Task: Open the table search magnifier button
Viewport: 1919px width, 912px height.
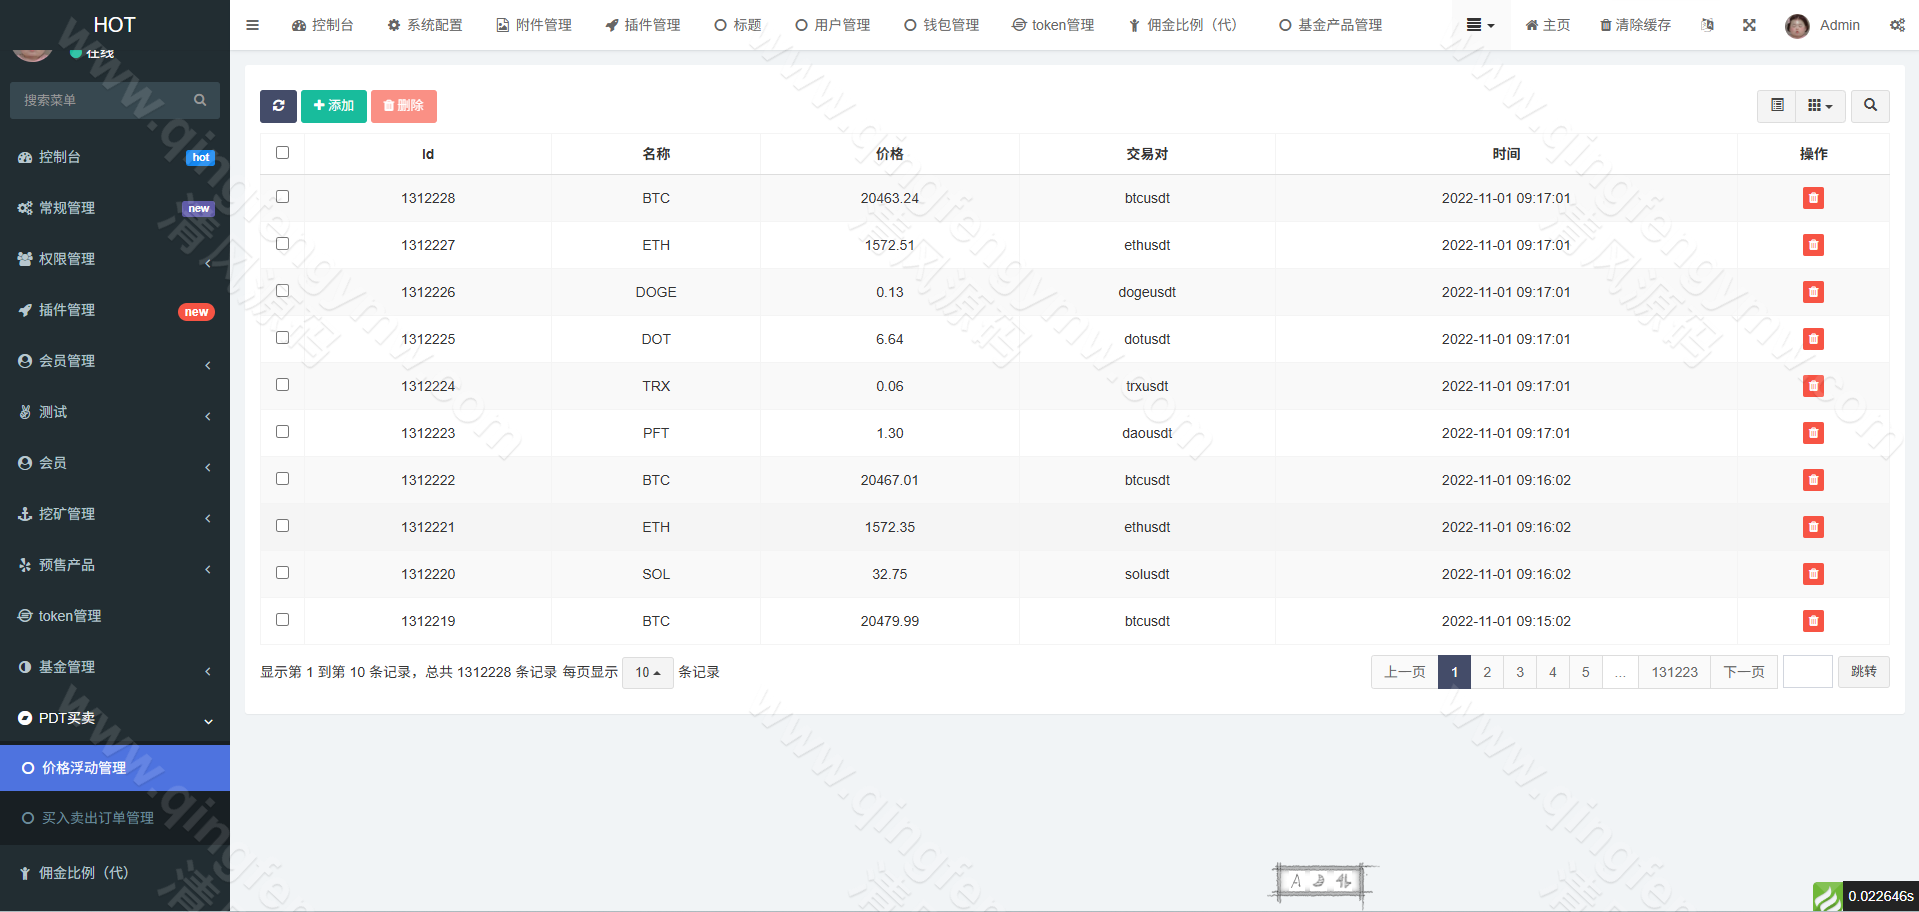Action: click(1870, 106)
